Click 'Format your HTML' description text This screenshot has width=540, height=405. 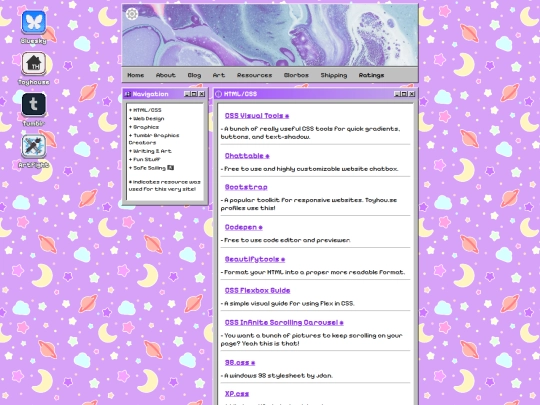click(x=313, y=272)
